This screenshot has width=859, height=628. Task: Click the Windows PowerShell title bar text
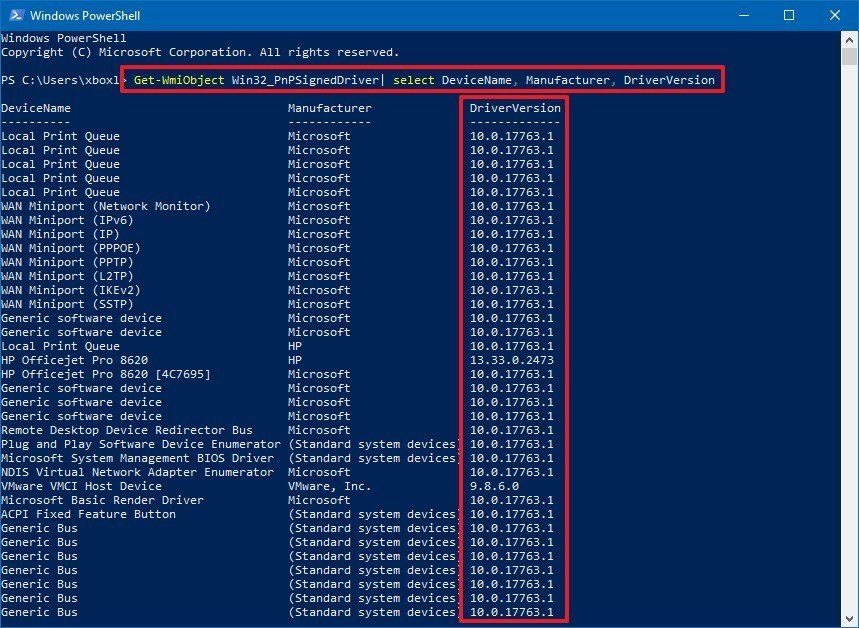tap(86, 15)
